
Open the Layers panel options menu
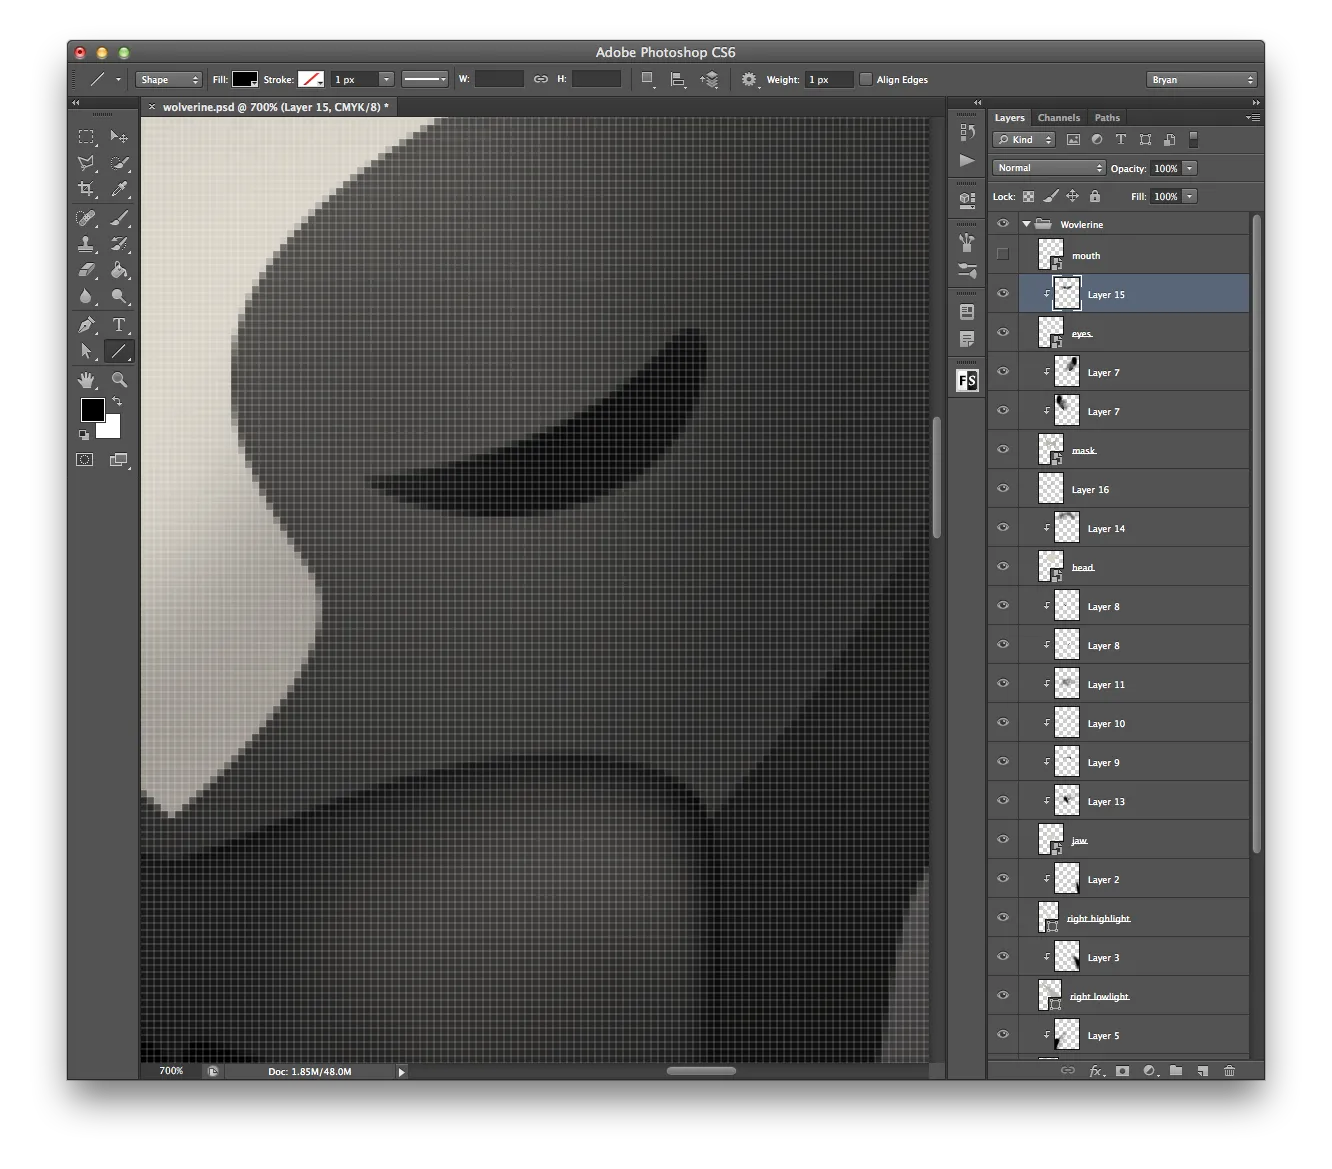click(1252, 118)
